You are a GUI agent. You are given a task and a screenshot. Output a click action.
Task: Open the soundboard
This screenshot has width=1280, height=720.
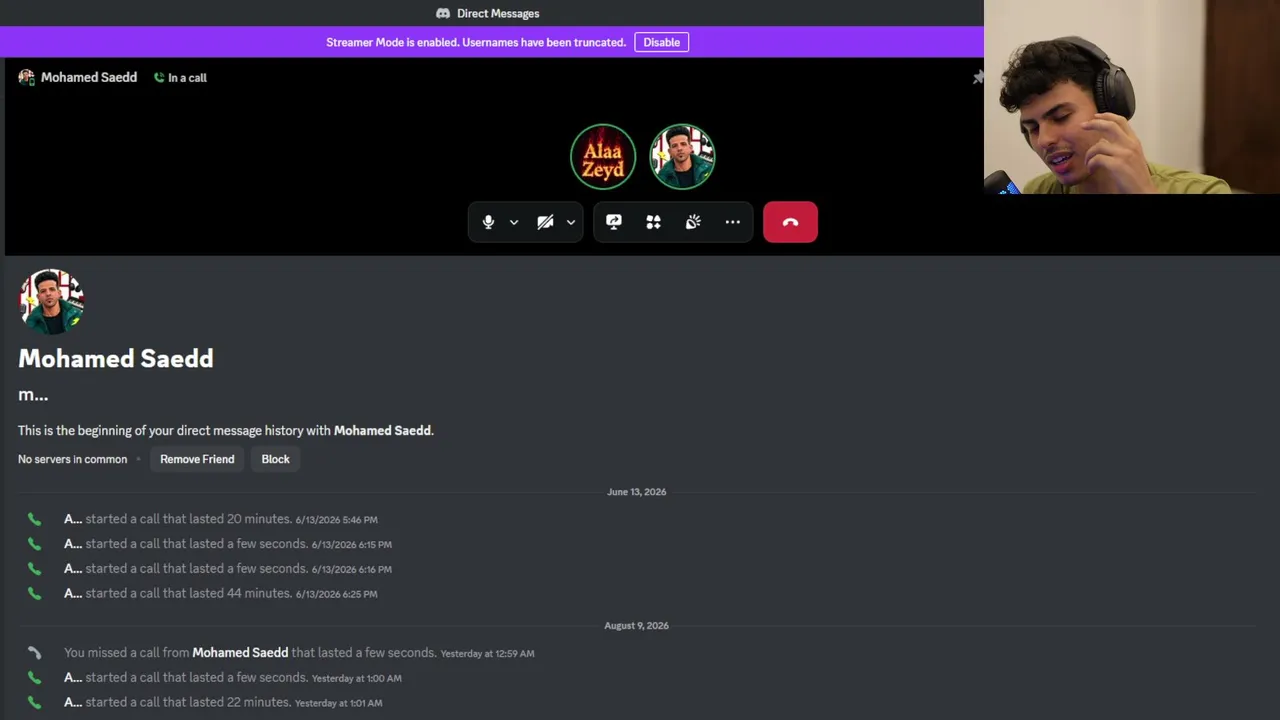pyautogui.click(x=693, y=222)
